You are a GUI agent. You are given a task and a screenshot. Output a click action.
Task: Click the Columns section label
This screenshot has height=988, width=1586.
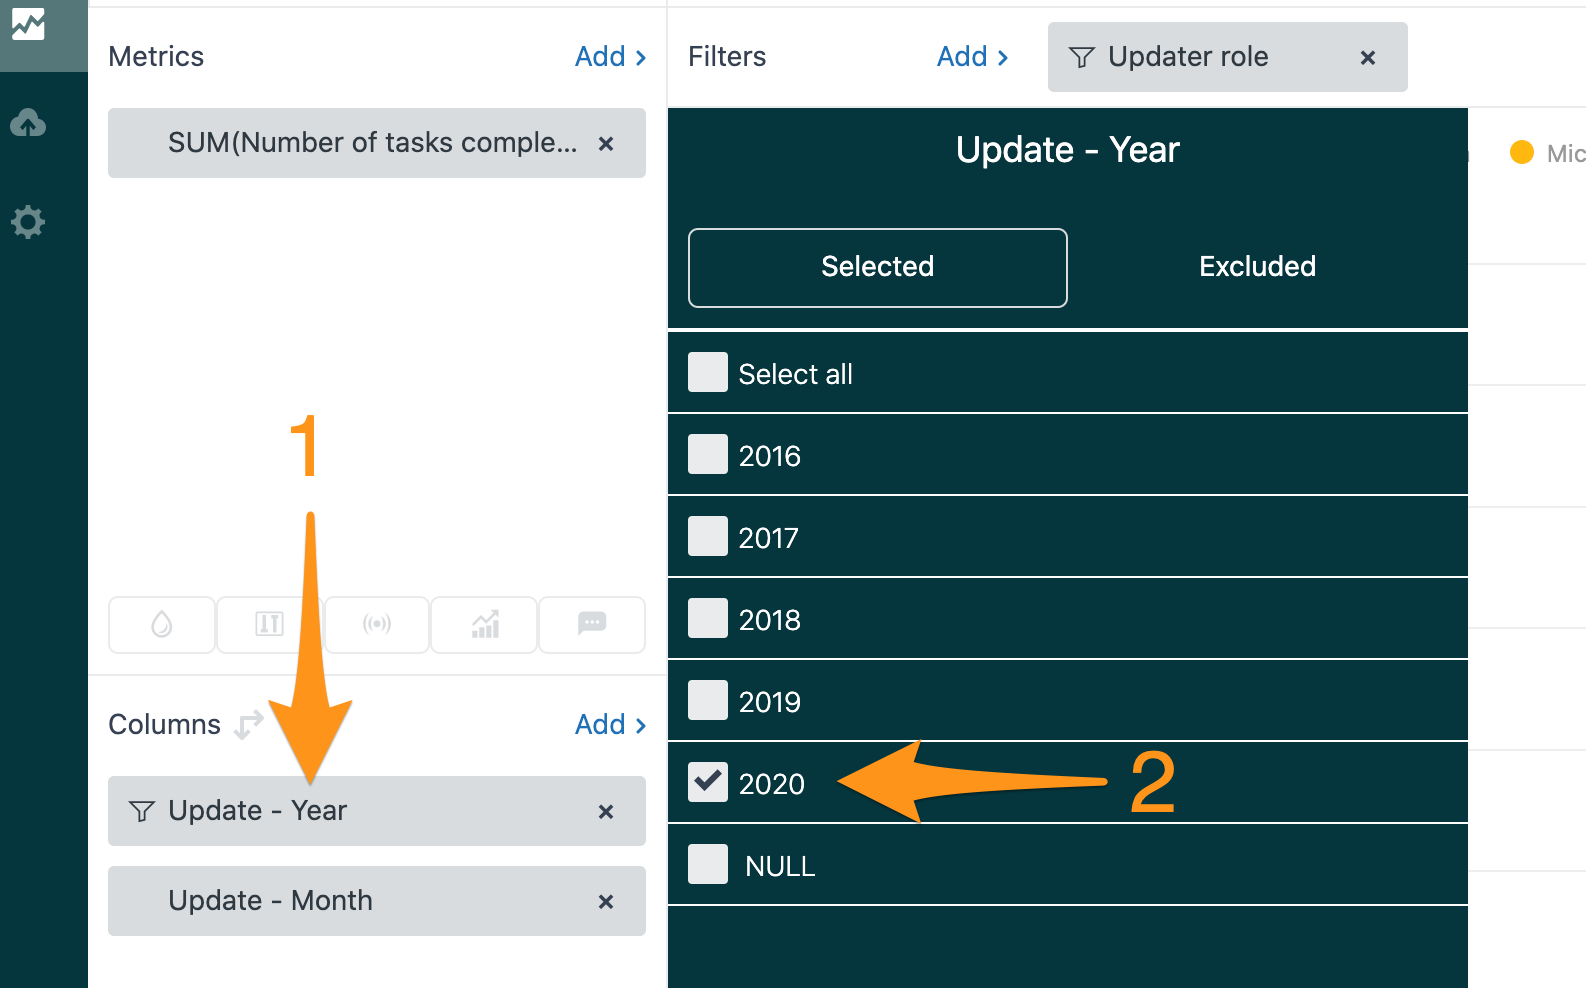164,725
